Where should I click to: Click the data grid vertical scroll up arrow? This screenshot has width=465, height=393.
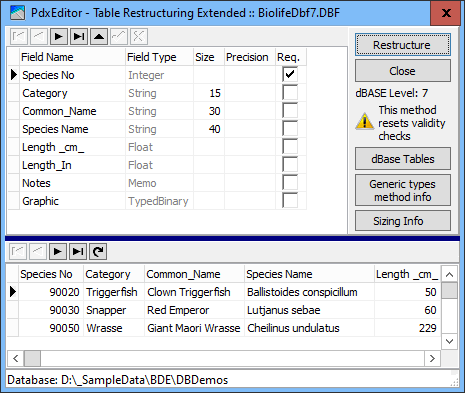[449, 274]
